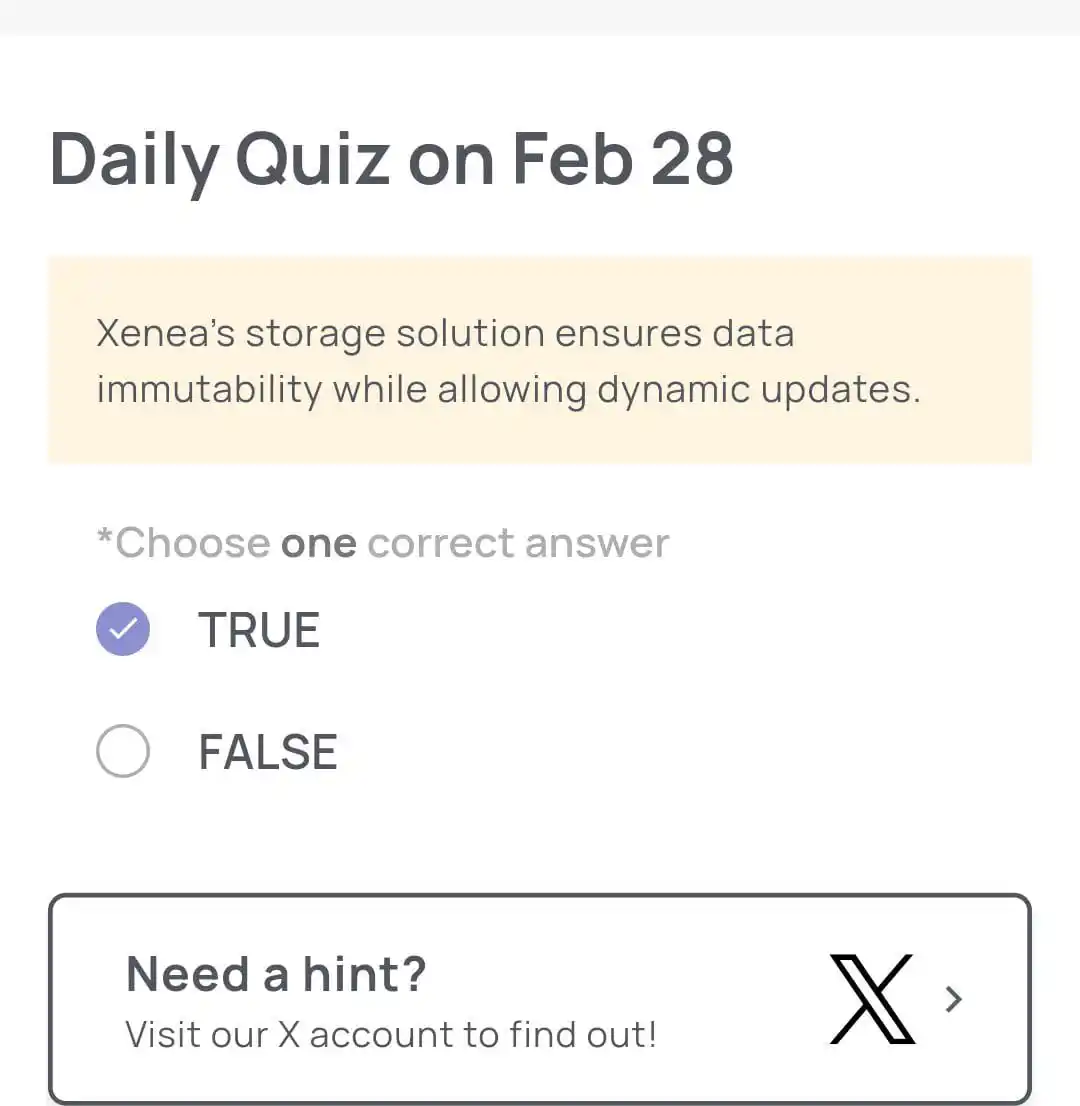Click 'Visit our X account to find out!'
The image size is (1080, 1106).
pyautogui.click(x=391, y=1035)
